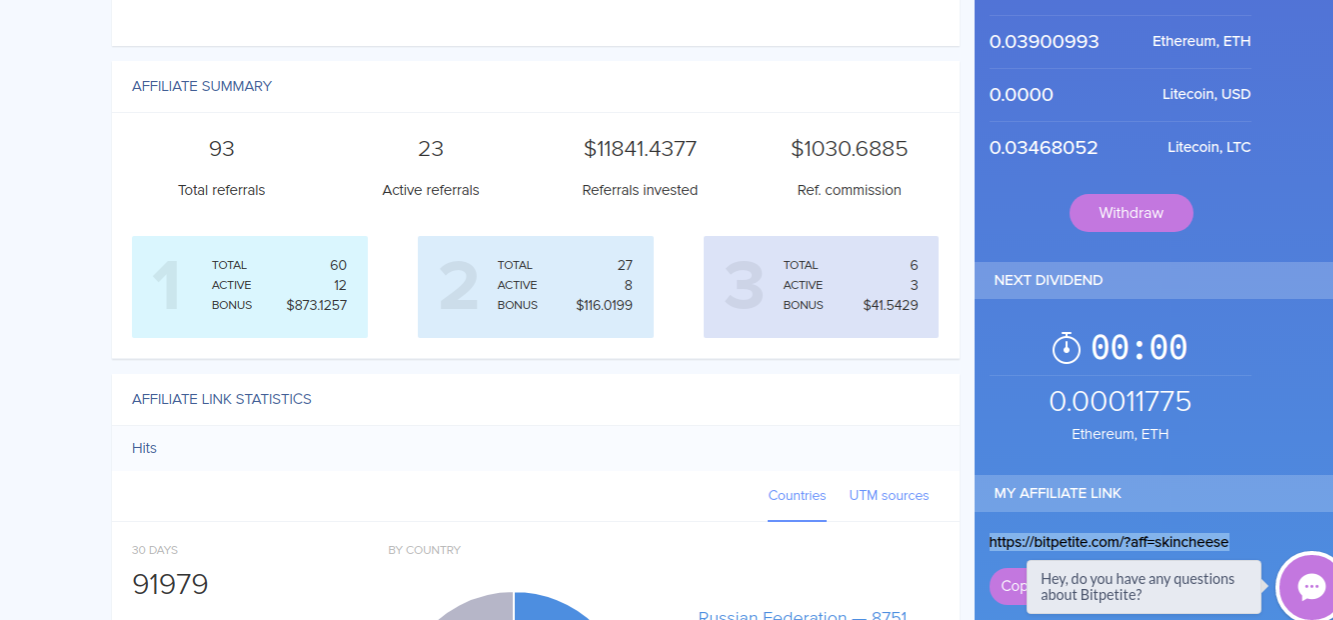Image resolution: width=1333 pixels, height=620 pixels.
Task: Click the level 2 referral card
Action: coord(536,287)
